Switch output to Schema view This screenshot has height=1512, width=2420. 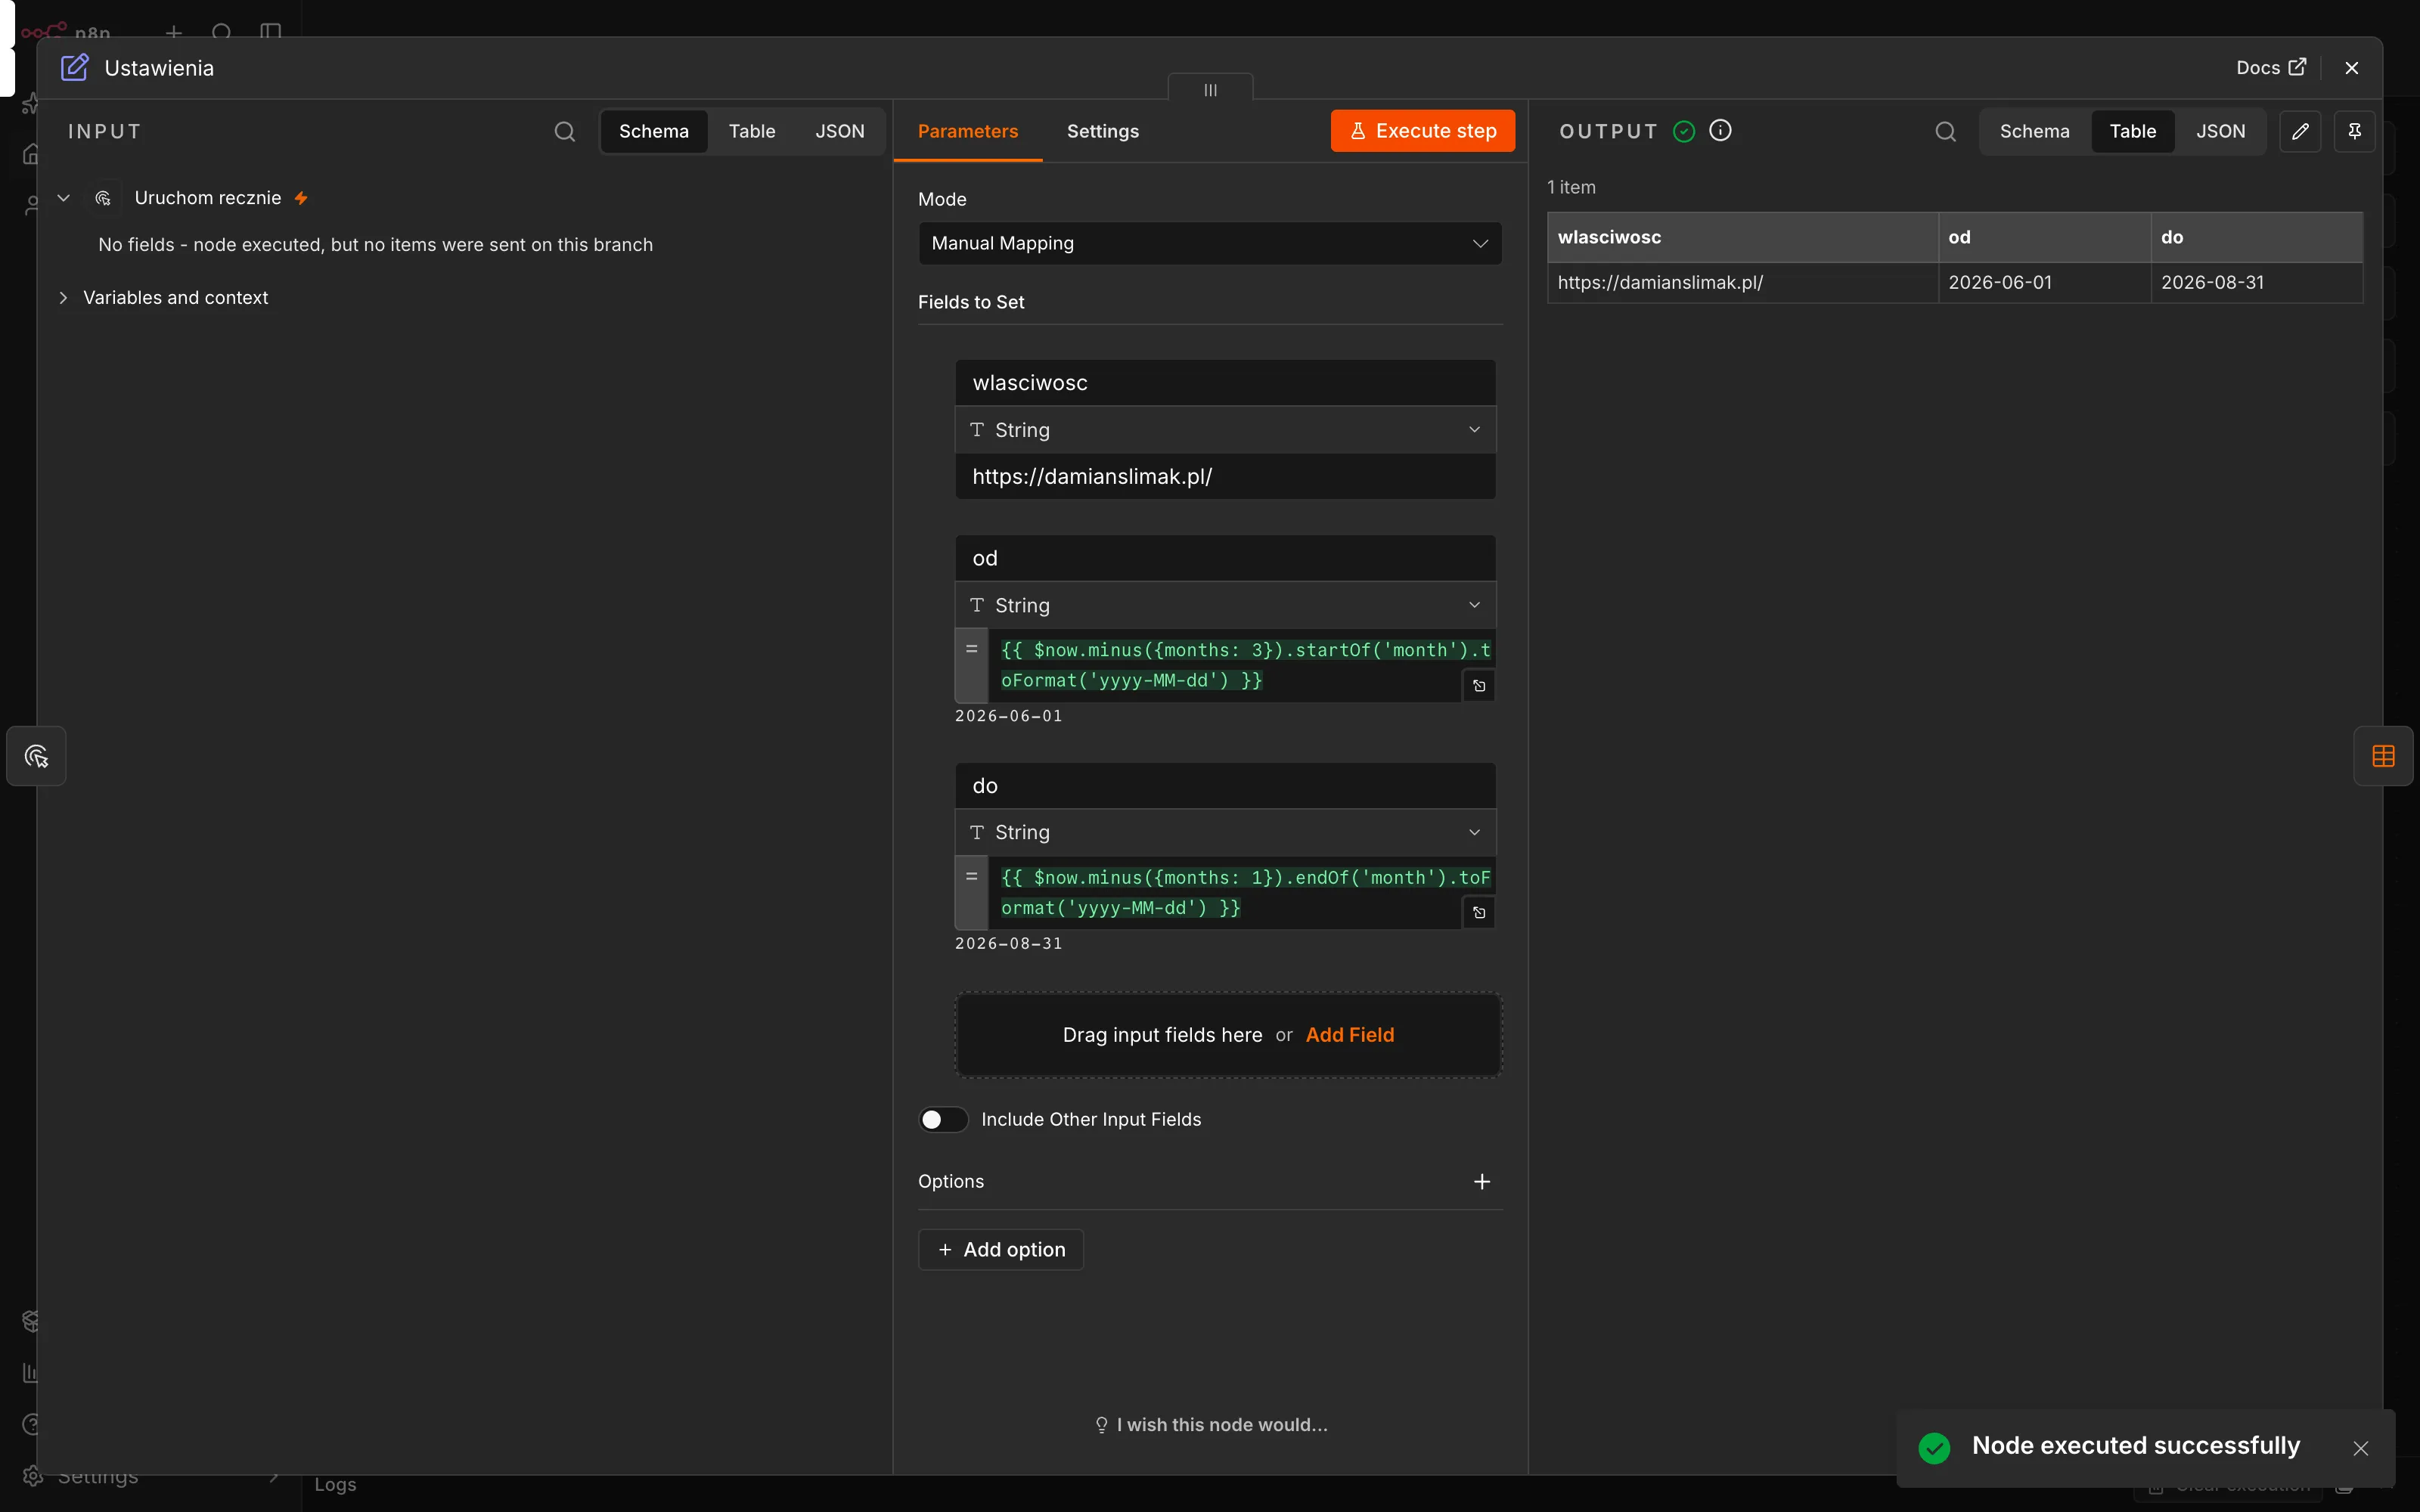pyautogui.click(x=2034, y=131)
